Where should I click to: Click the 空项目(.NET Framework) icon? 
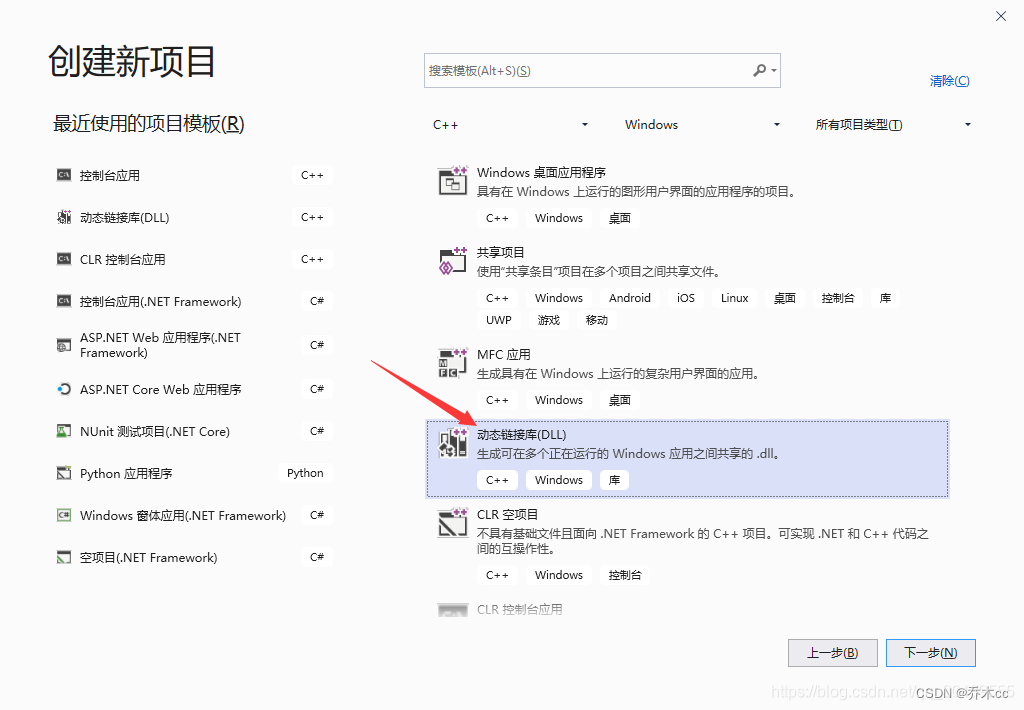[x=63, y=557]
